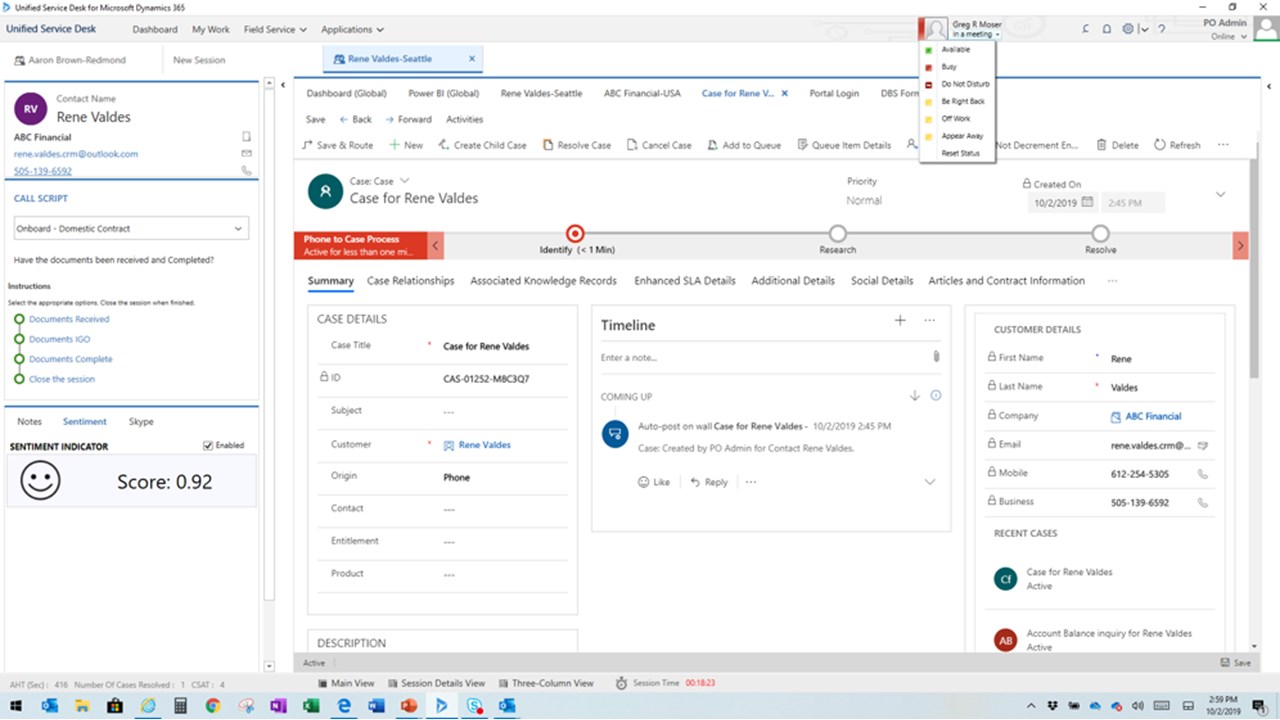
Task: Click the help question mark icon
Action: point(1161,29)
